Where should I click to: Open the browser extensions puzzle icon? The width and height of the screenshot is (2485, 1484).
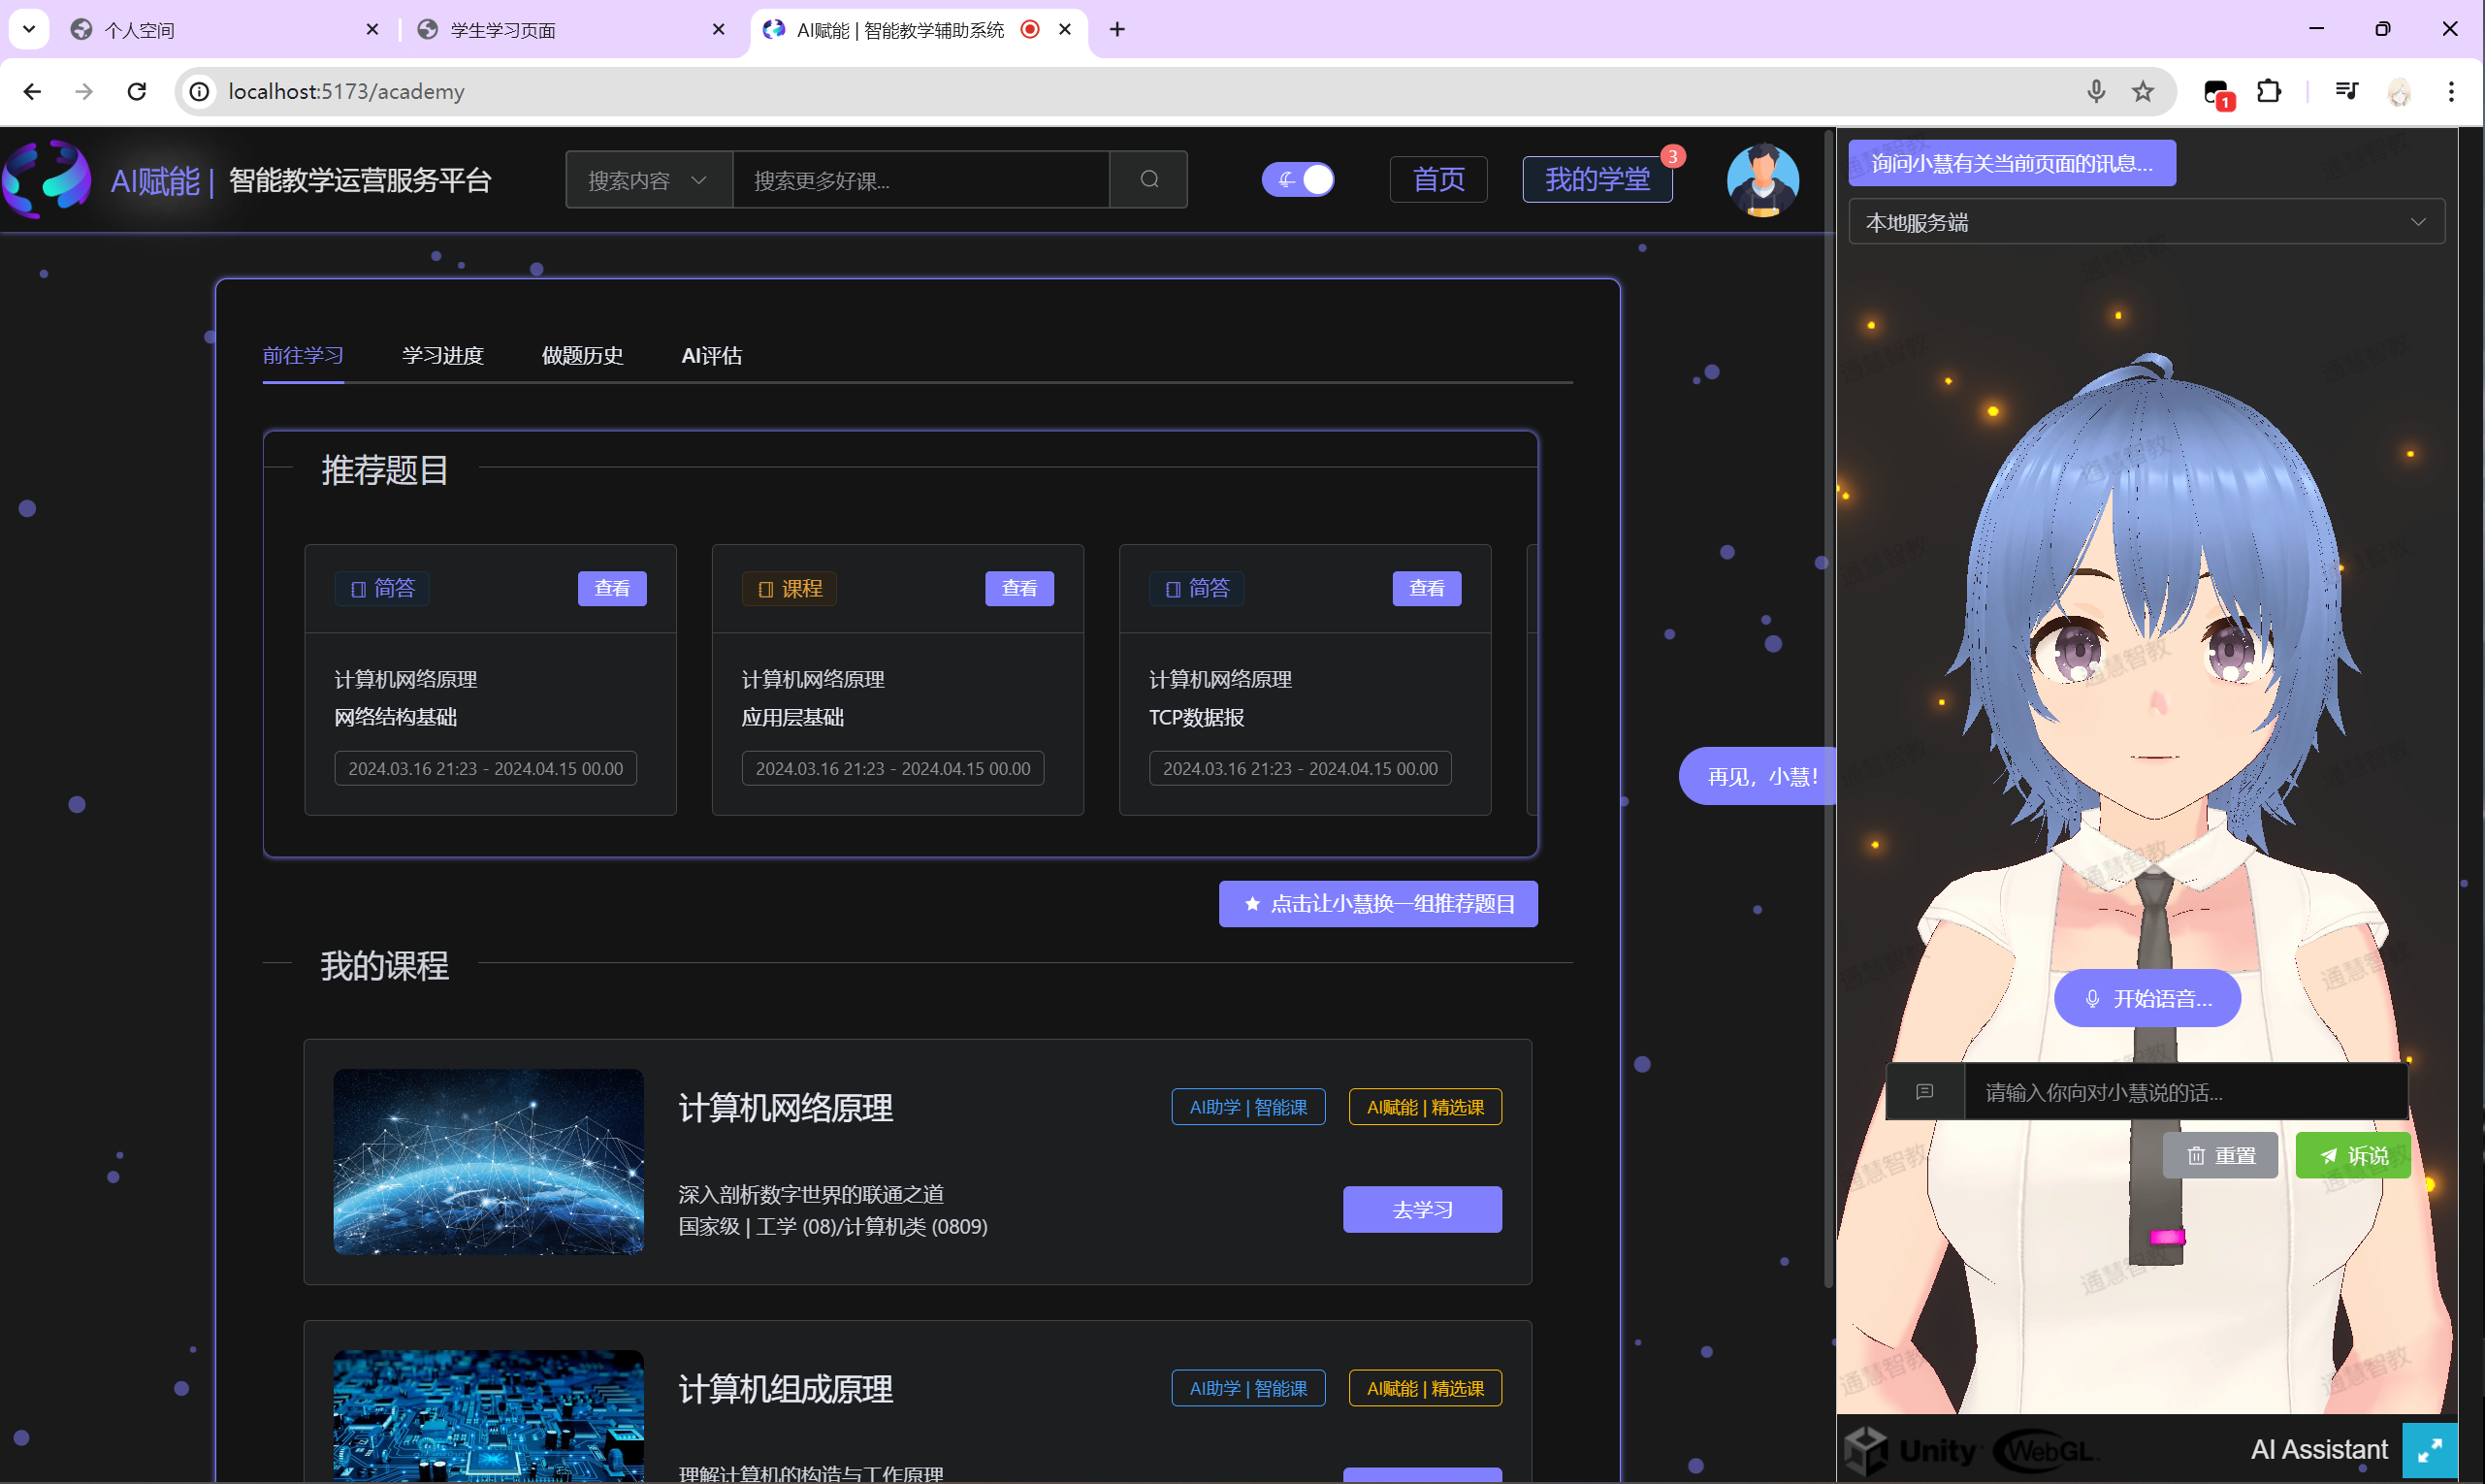coord(2268,91)
